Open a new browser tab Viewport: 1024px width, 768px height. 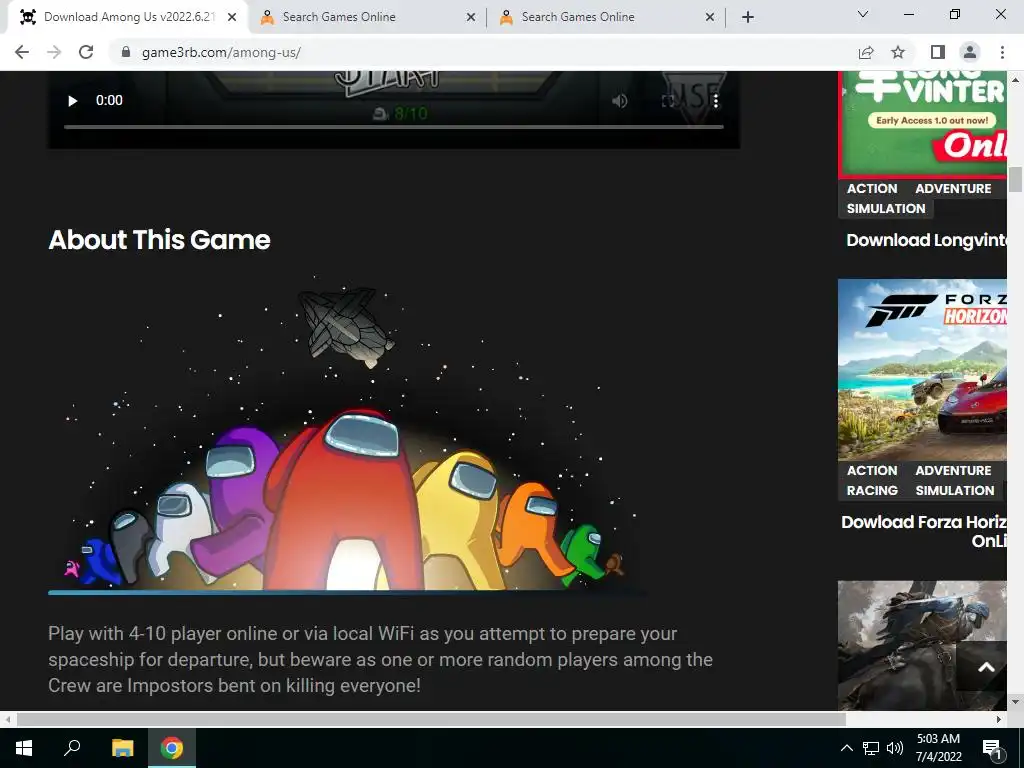click(x=748, y=17)
